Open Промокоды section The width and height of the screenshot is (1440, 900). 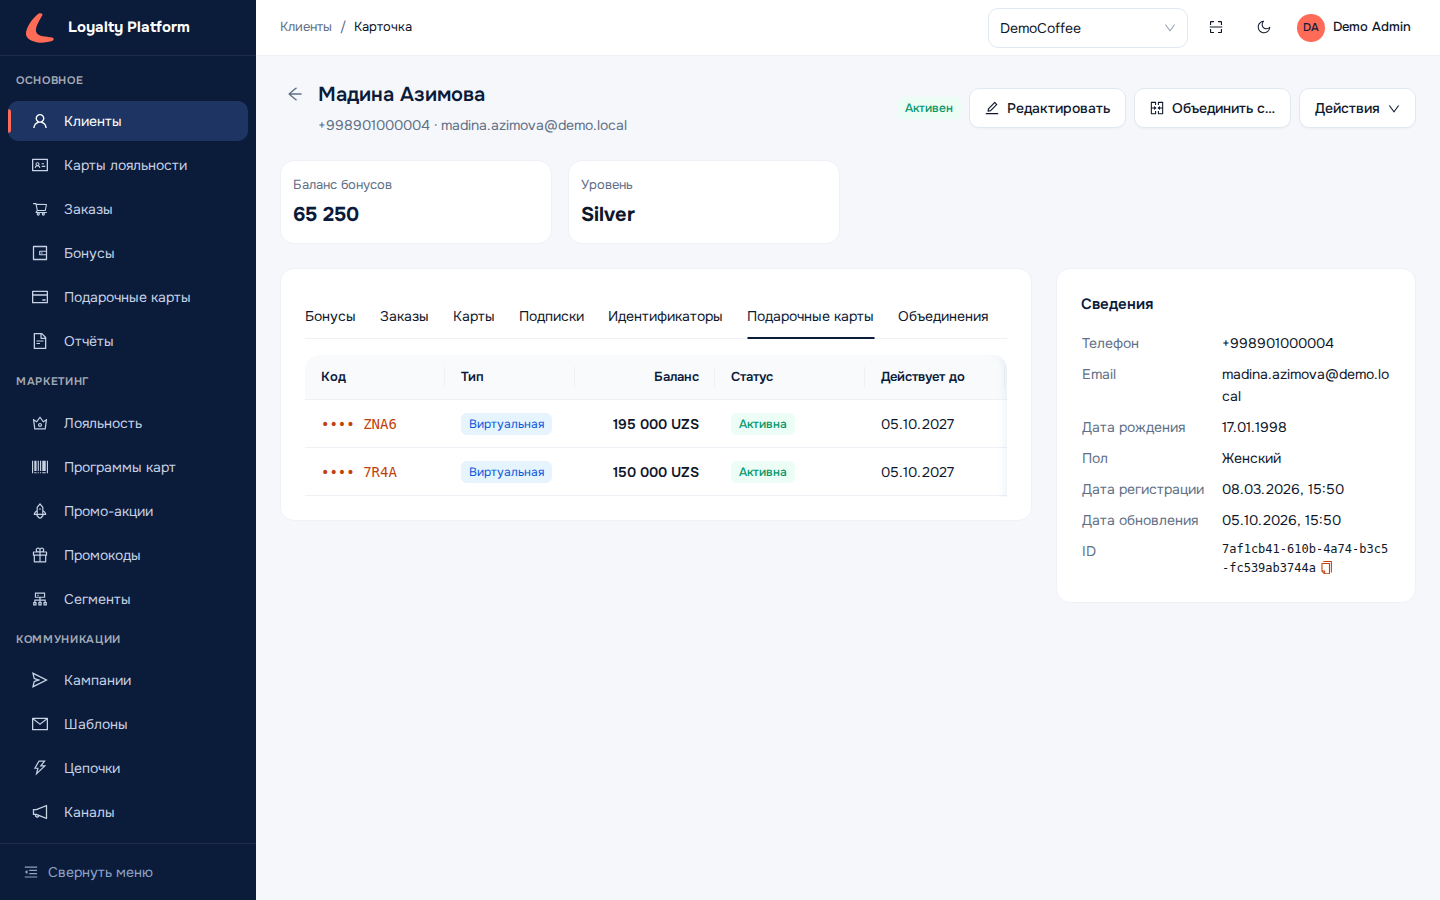128,555
